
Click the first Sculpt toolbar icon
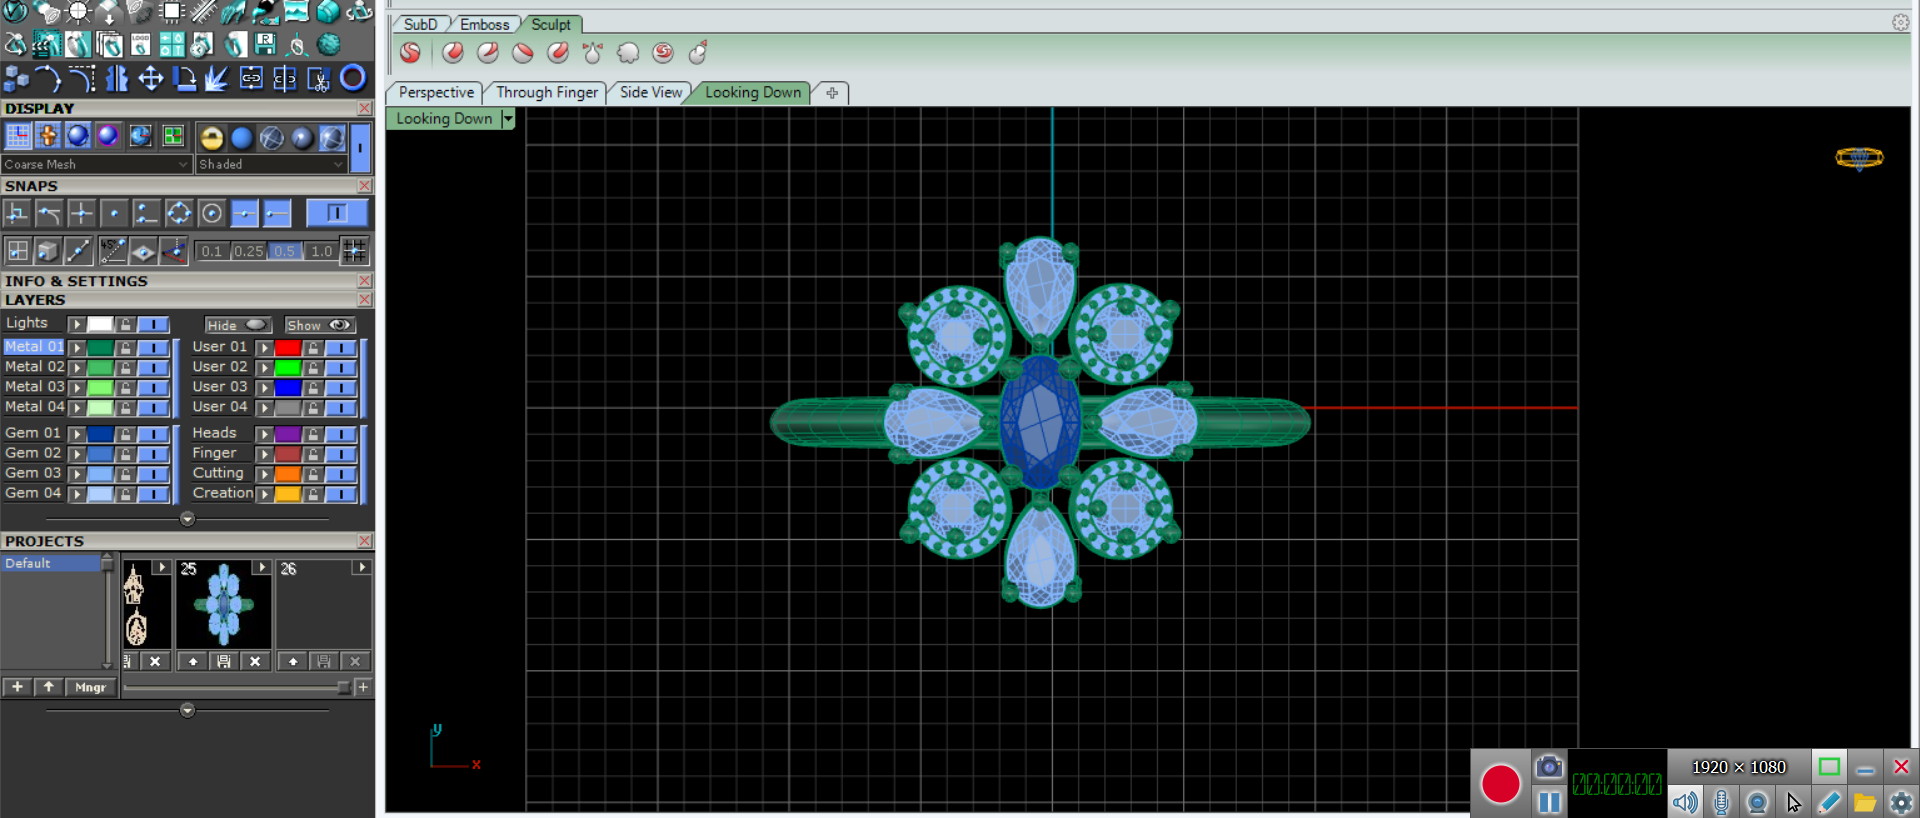click(x=410, y=53)
